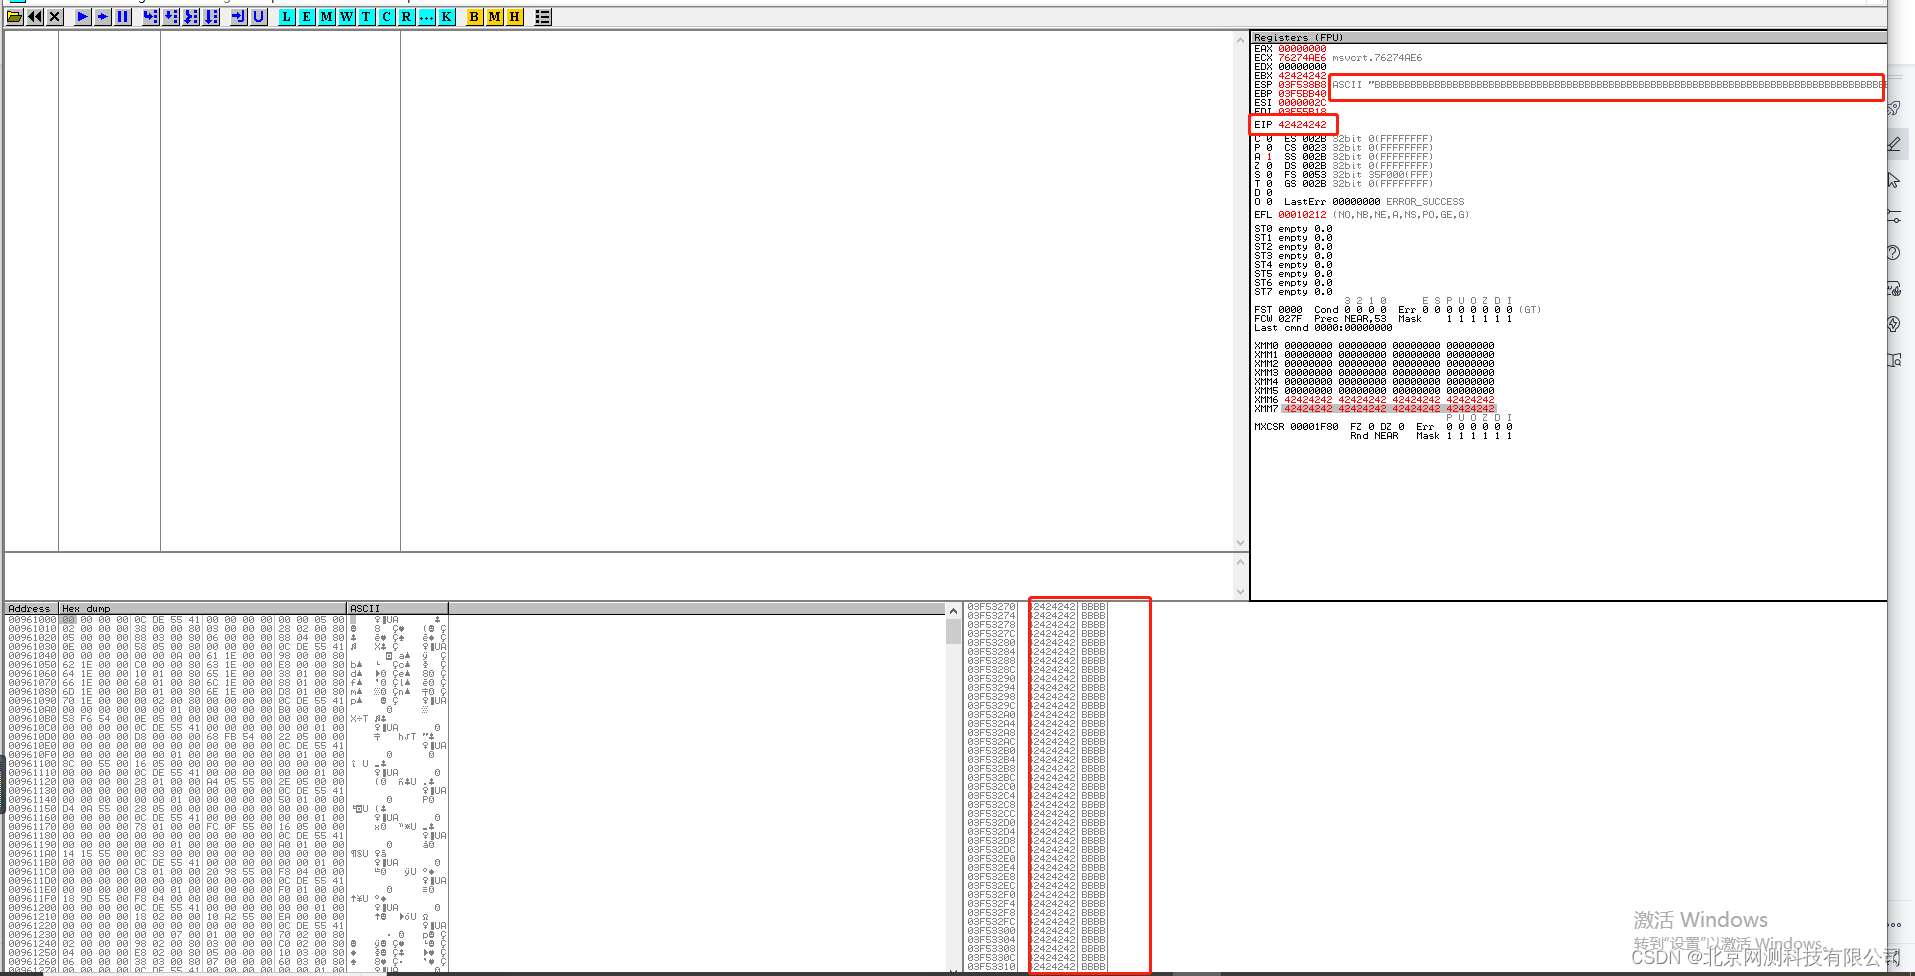Select the EIP value 42424242
The height and width of the screenshot is (976, 1915).
[x=1302, y=125]
